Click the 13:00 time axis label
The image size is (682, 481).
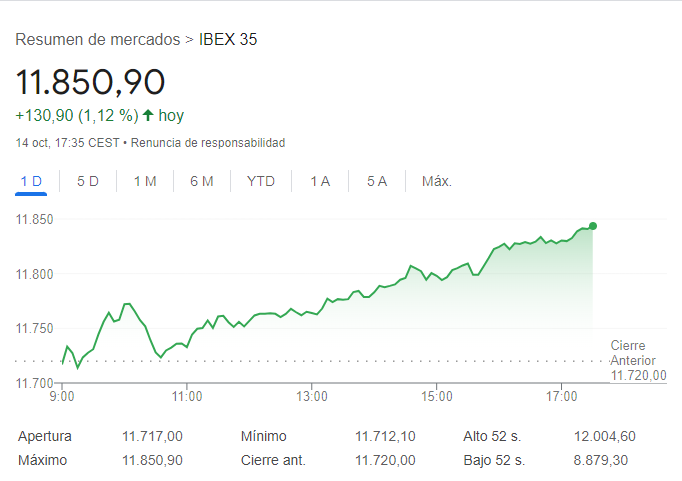tap(312, 397)
